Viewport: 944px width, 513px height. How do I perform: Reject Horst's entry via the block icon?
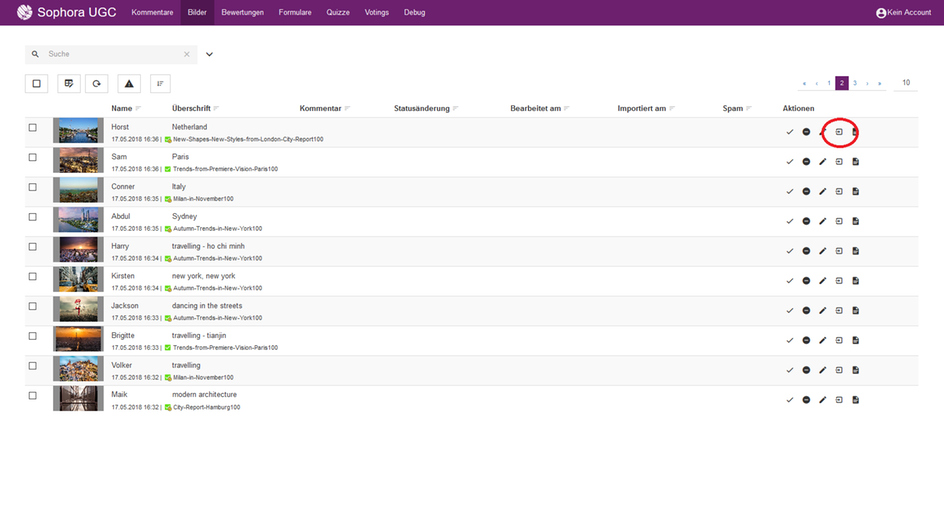pyautogui.click(x=806, y=132)
